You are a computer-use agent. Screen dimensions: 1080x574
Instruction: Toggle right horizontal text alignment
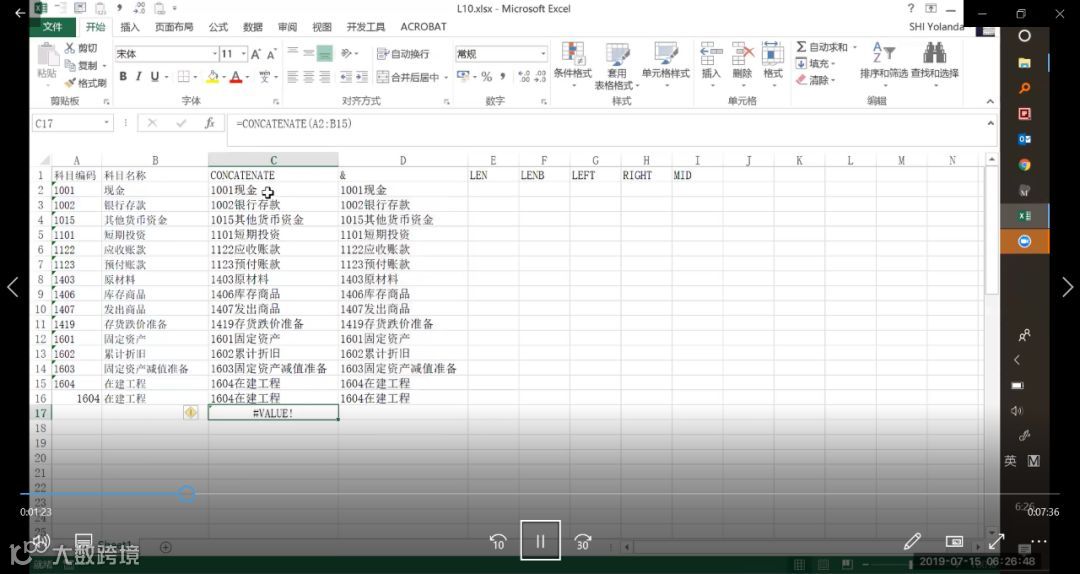click(324, 76)
